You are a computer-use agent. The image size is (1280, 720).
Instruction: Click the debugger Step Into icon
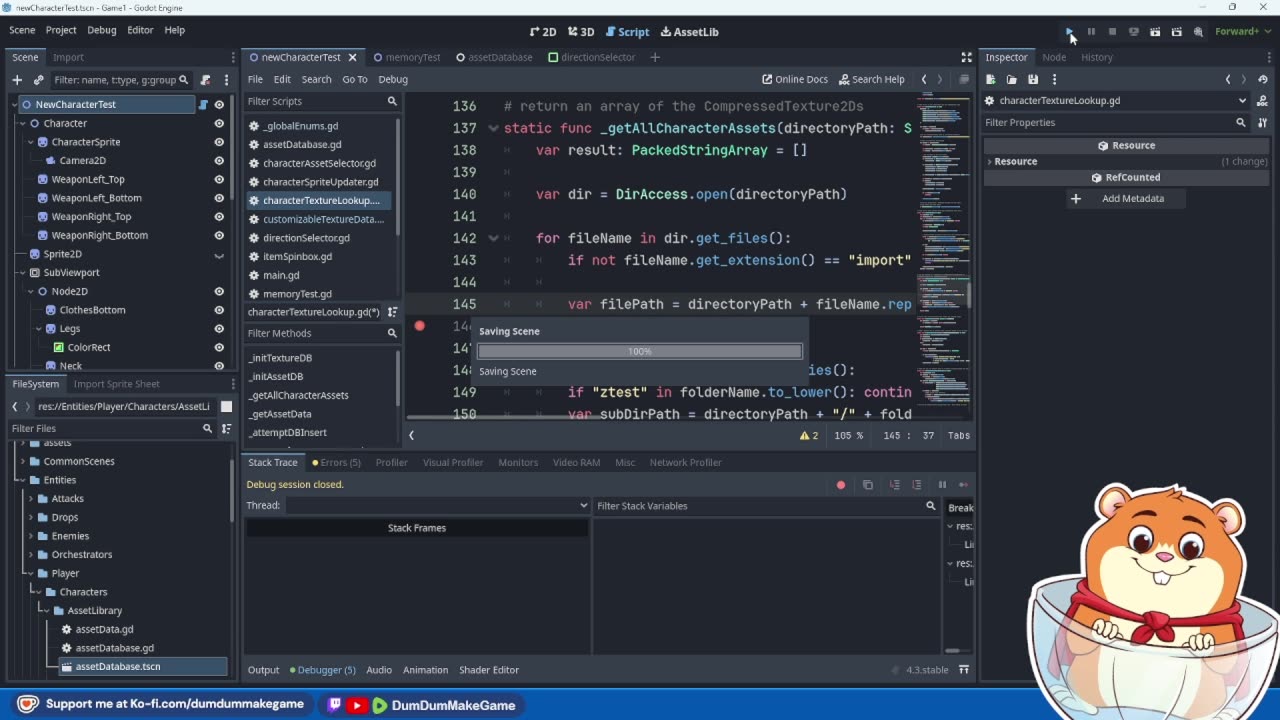pos(895,485)
